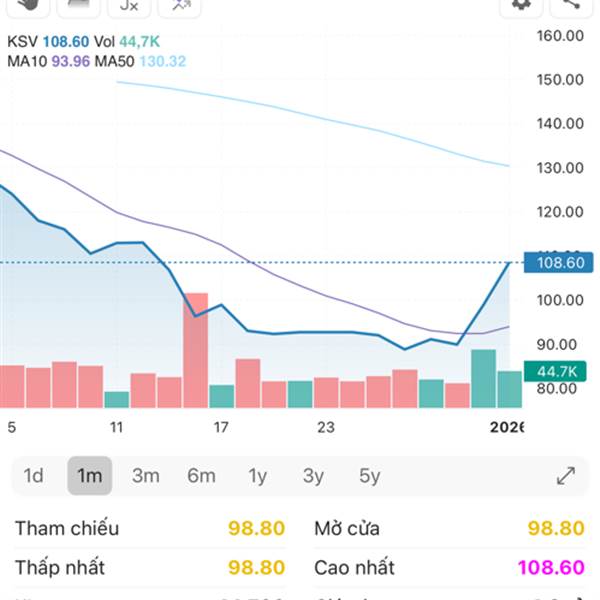Open chart settings gear
Screen dimensions: 600x600
[520, 6]
